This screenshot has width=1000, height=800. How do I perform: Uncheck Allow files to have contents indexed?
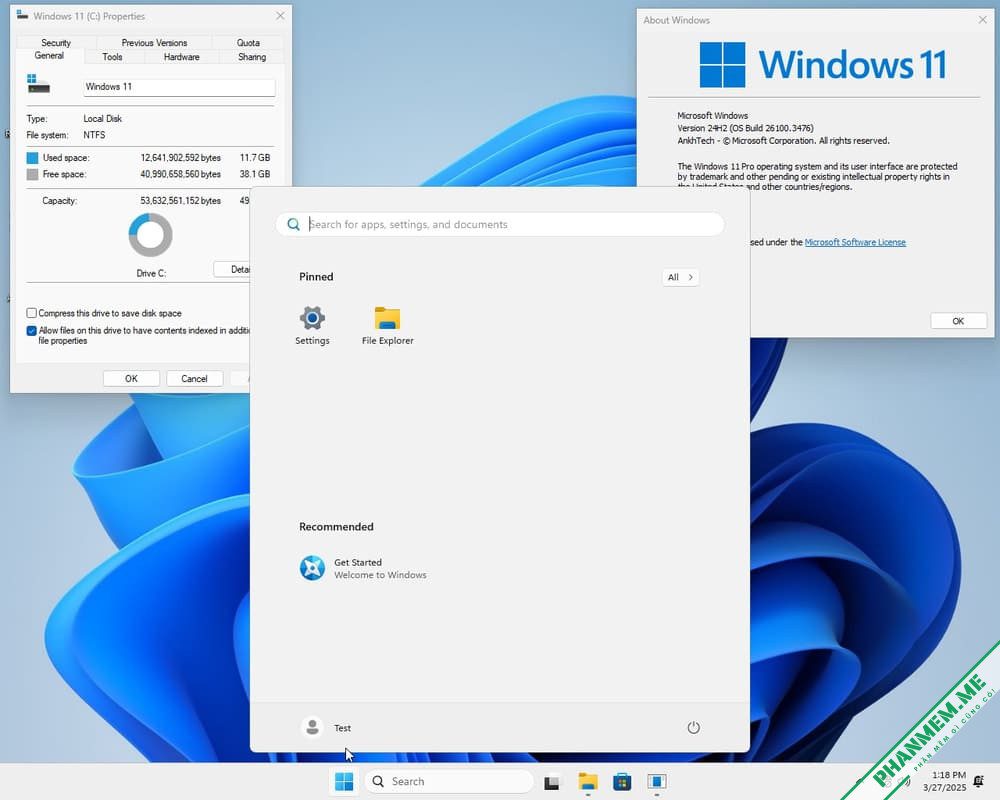[31, 330]
